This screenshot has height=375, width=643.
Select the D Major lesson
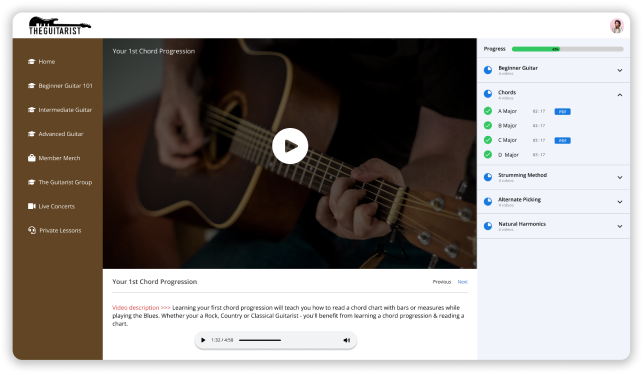[x=508, y=155]
